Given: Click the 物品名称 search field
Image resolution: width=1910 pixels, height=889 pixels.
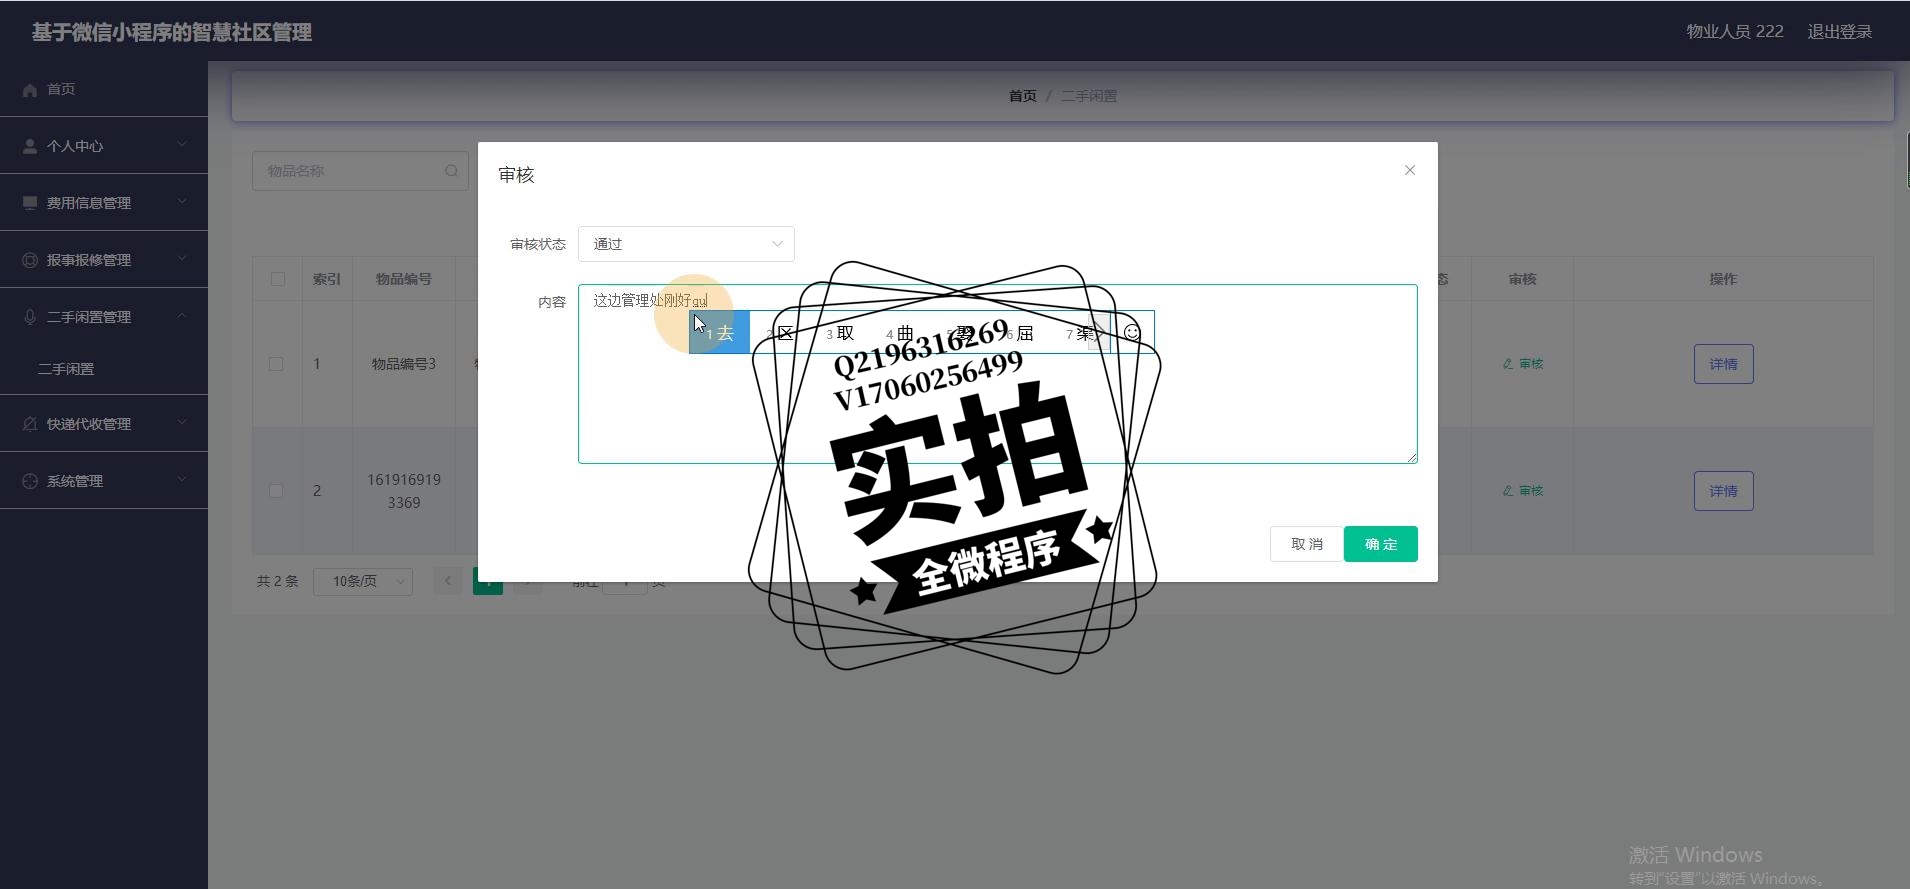Looking at the screenshot, I should pos(360,171).
